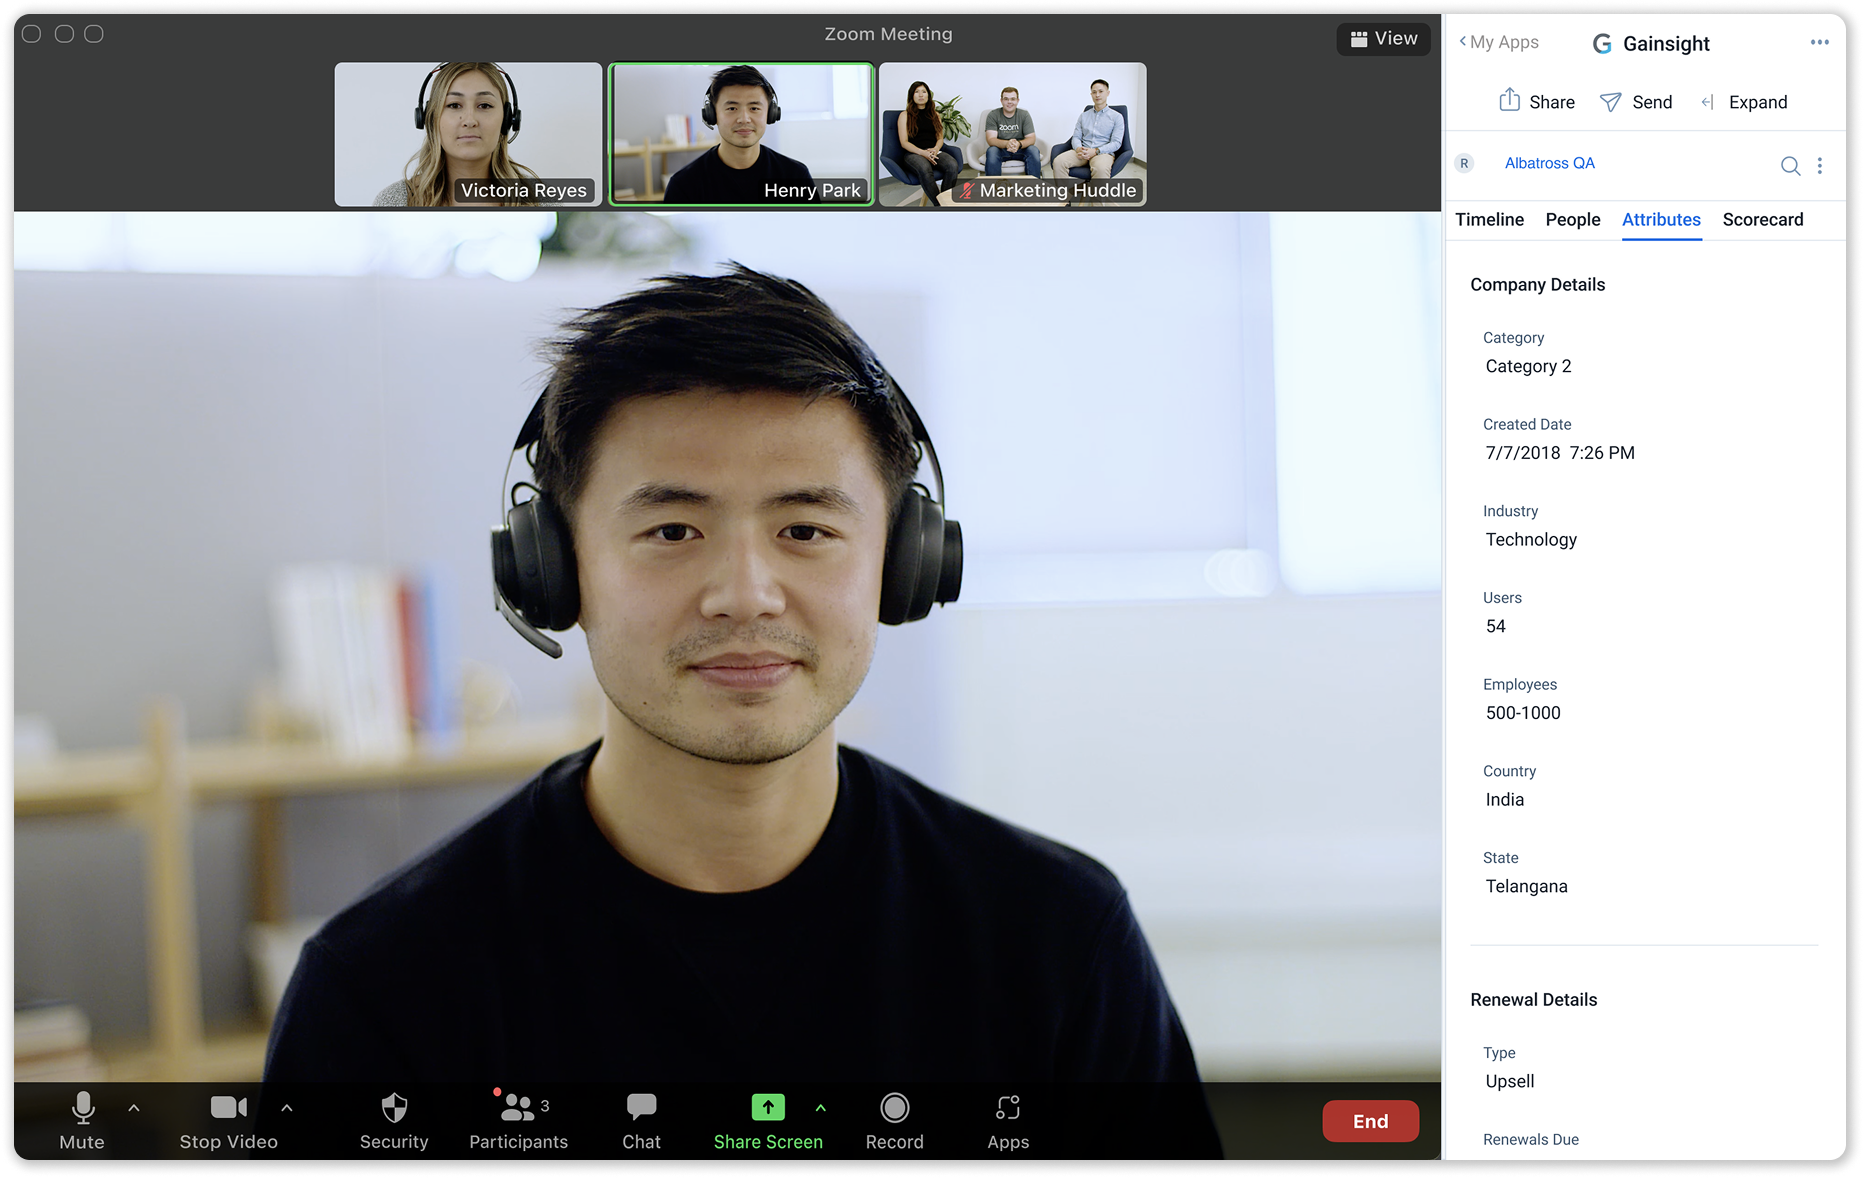Open Albatross QA vertical dots menu
This screenshot has height=1178, width=1864.
pyautogui.click(x=1819, y=166)
